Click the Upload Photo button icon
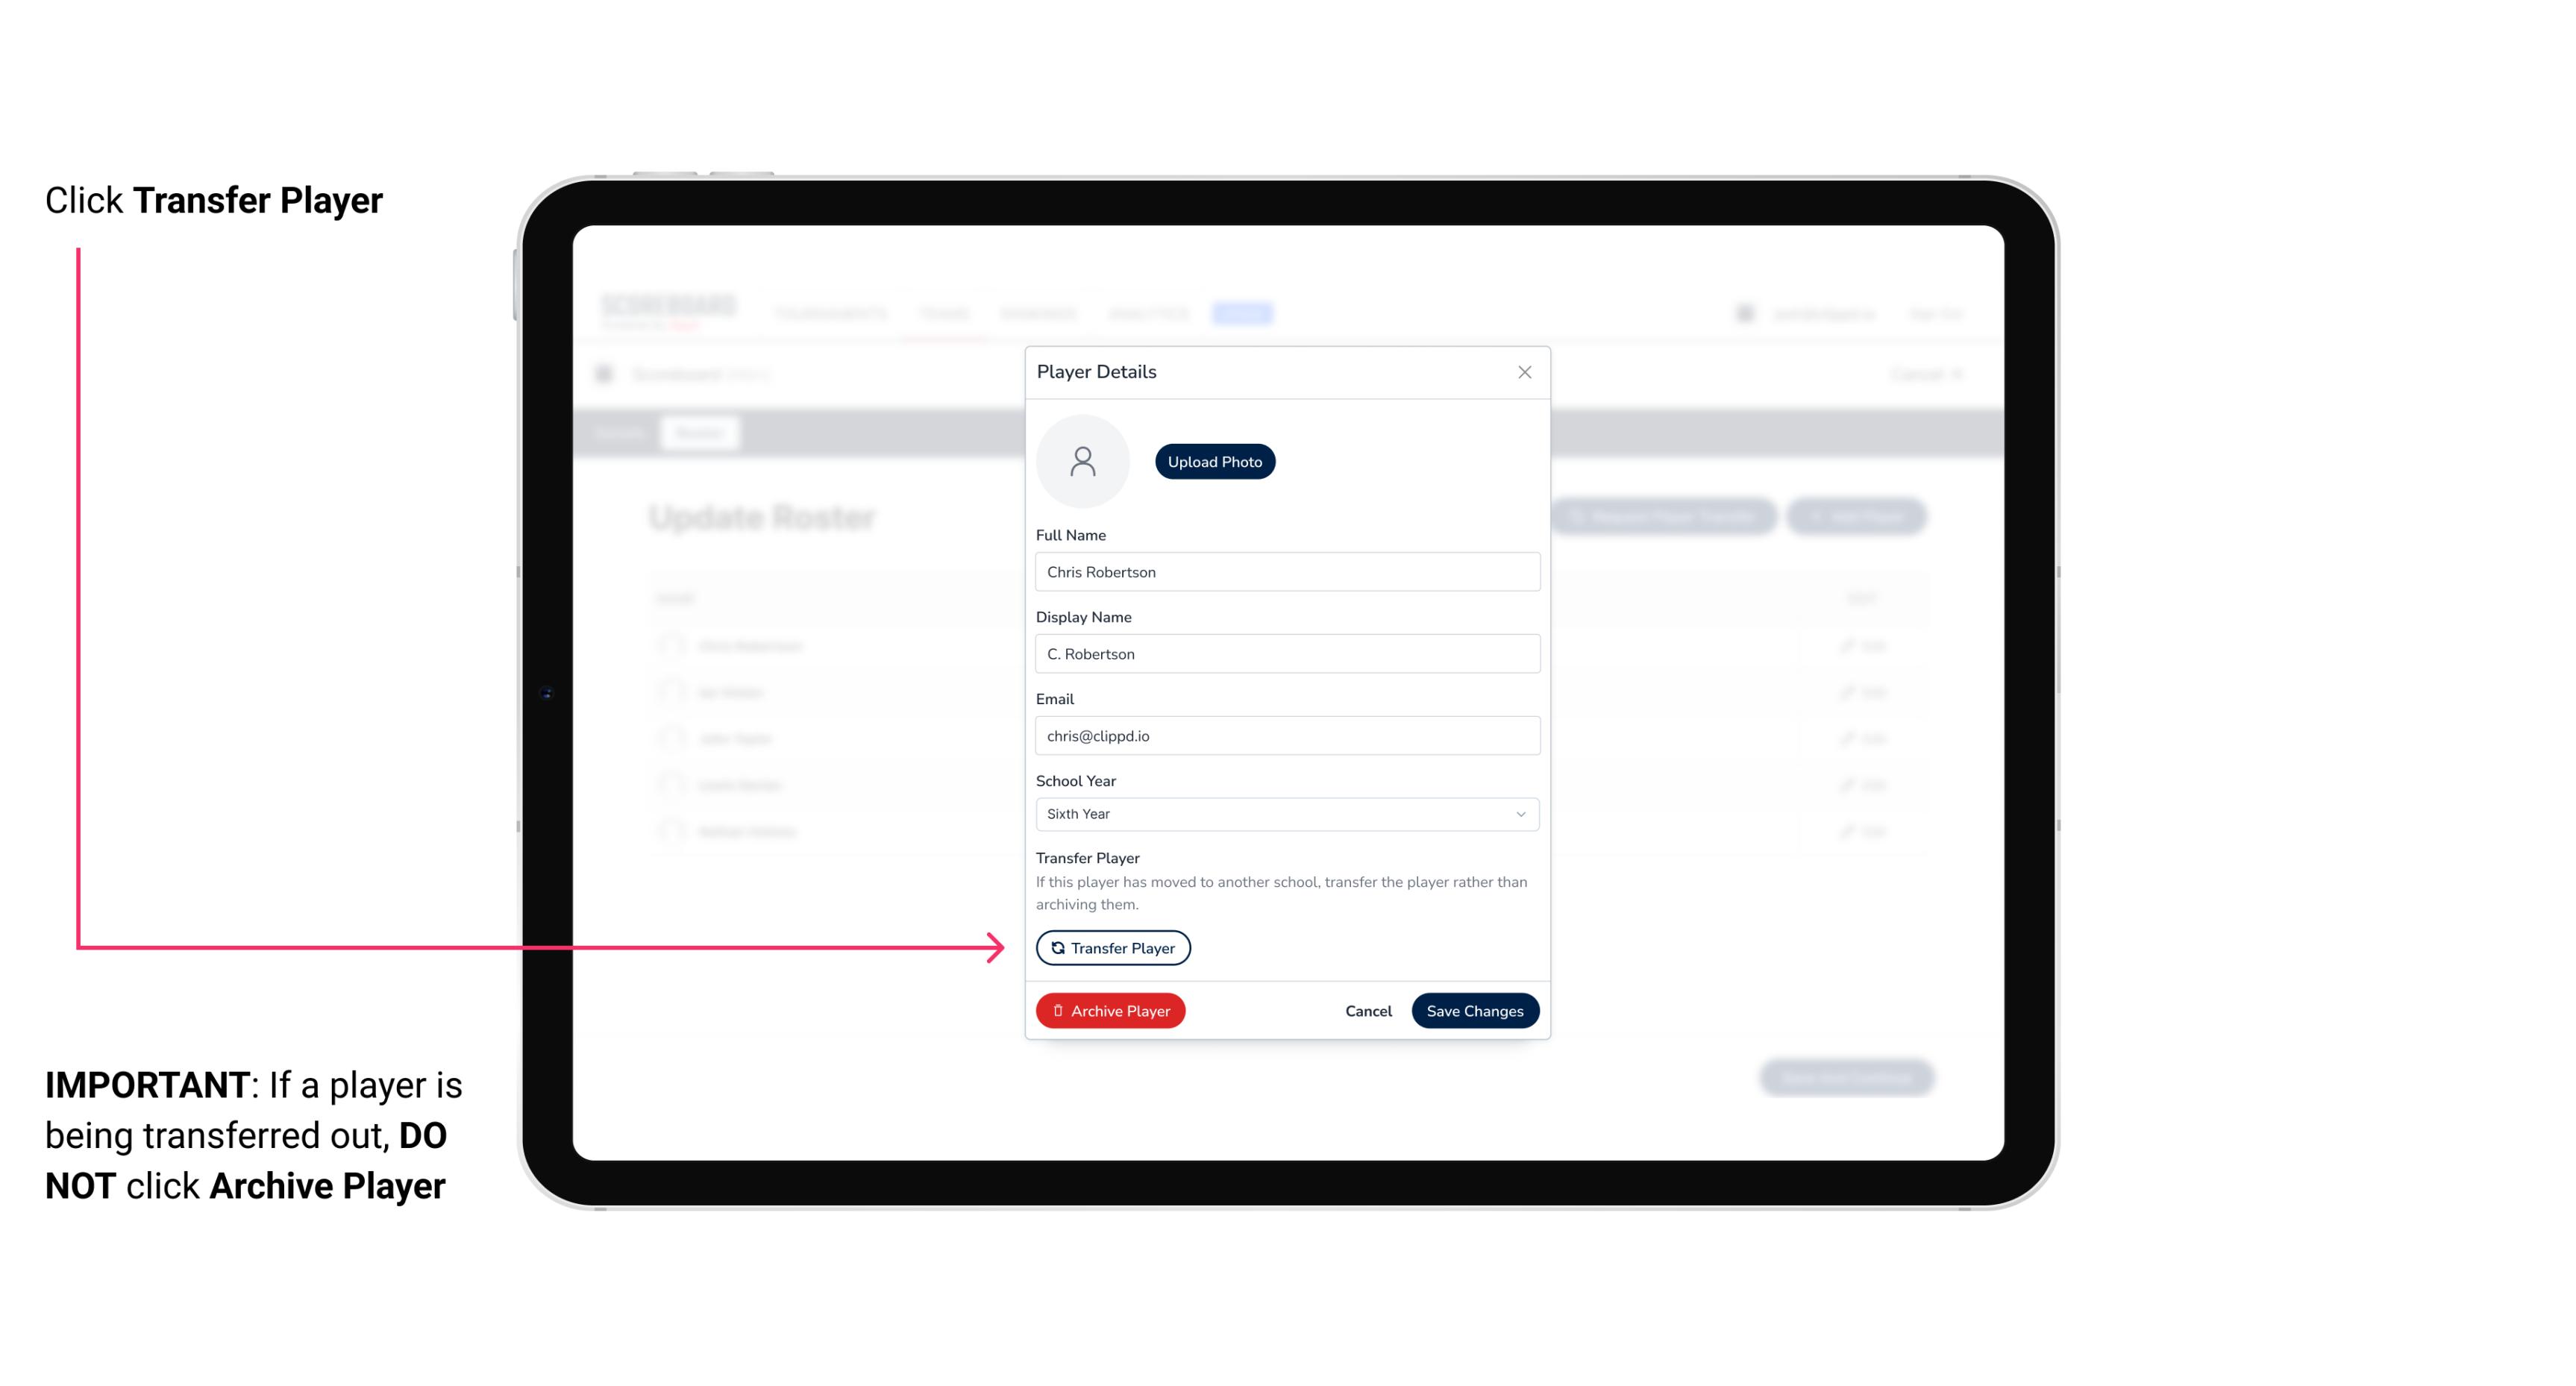The image size is (2576, 1386). tap(1214, 461)
